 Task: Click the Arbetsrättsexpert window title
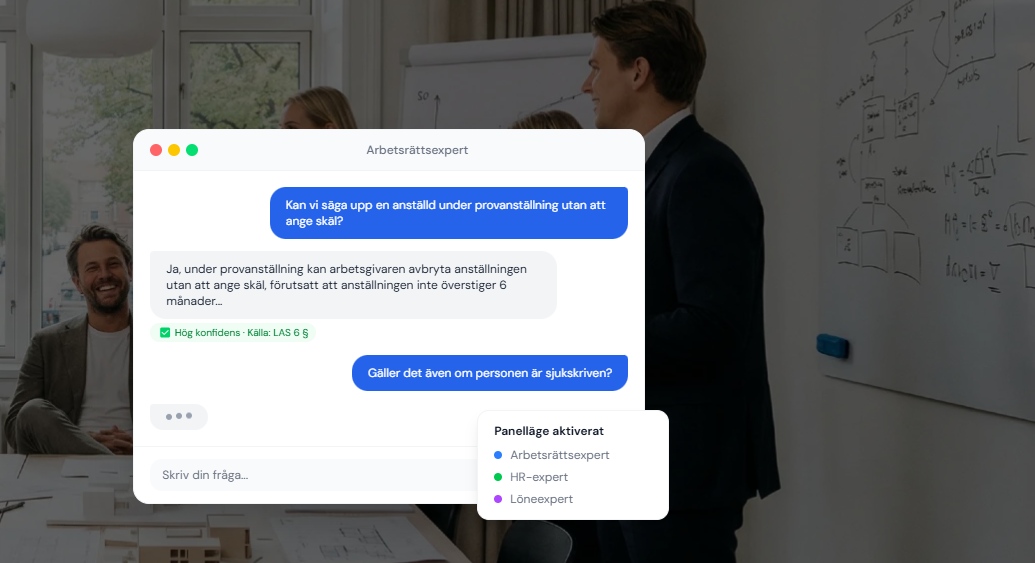tap(417, 150)
